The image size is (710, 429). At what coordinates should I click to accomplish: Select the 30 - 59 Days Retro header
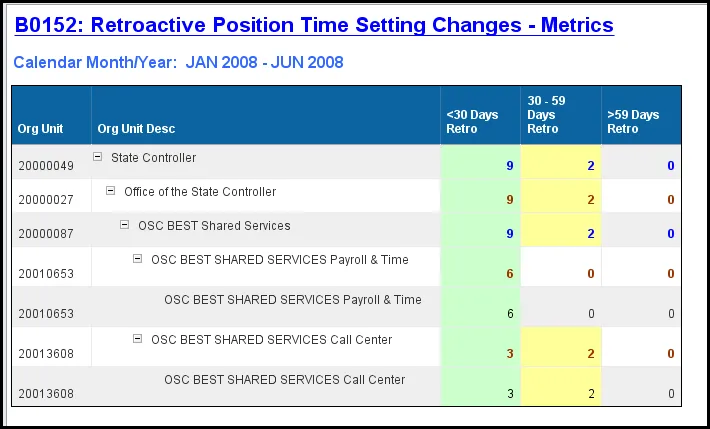point(546,115)
